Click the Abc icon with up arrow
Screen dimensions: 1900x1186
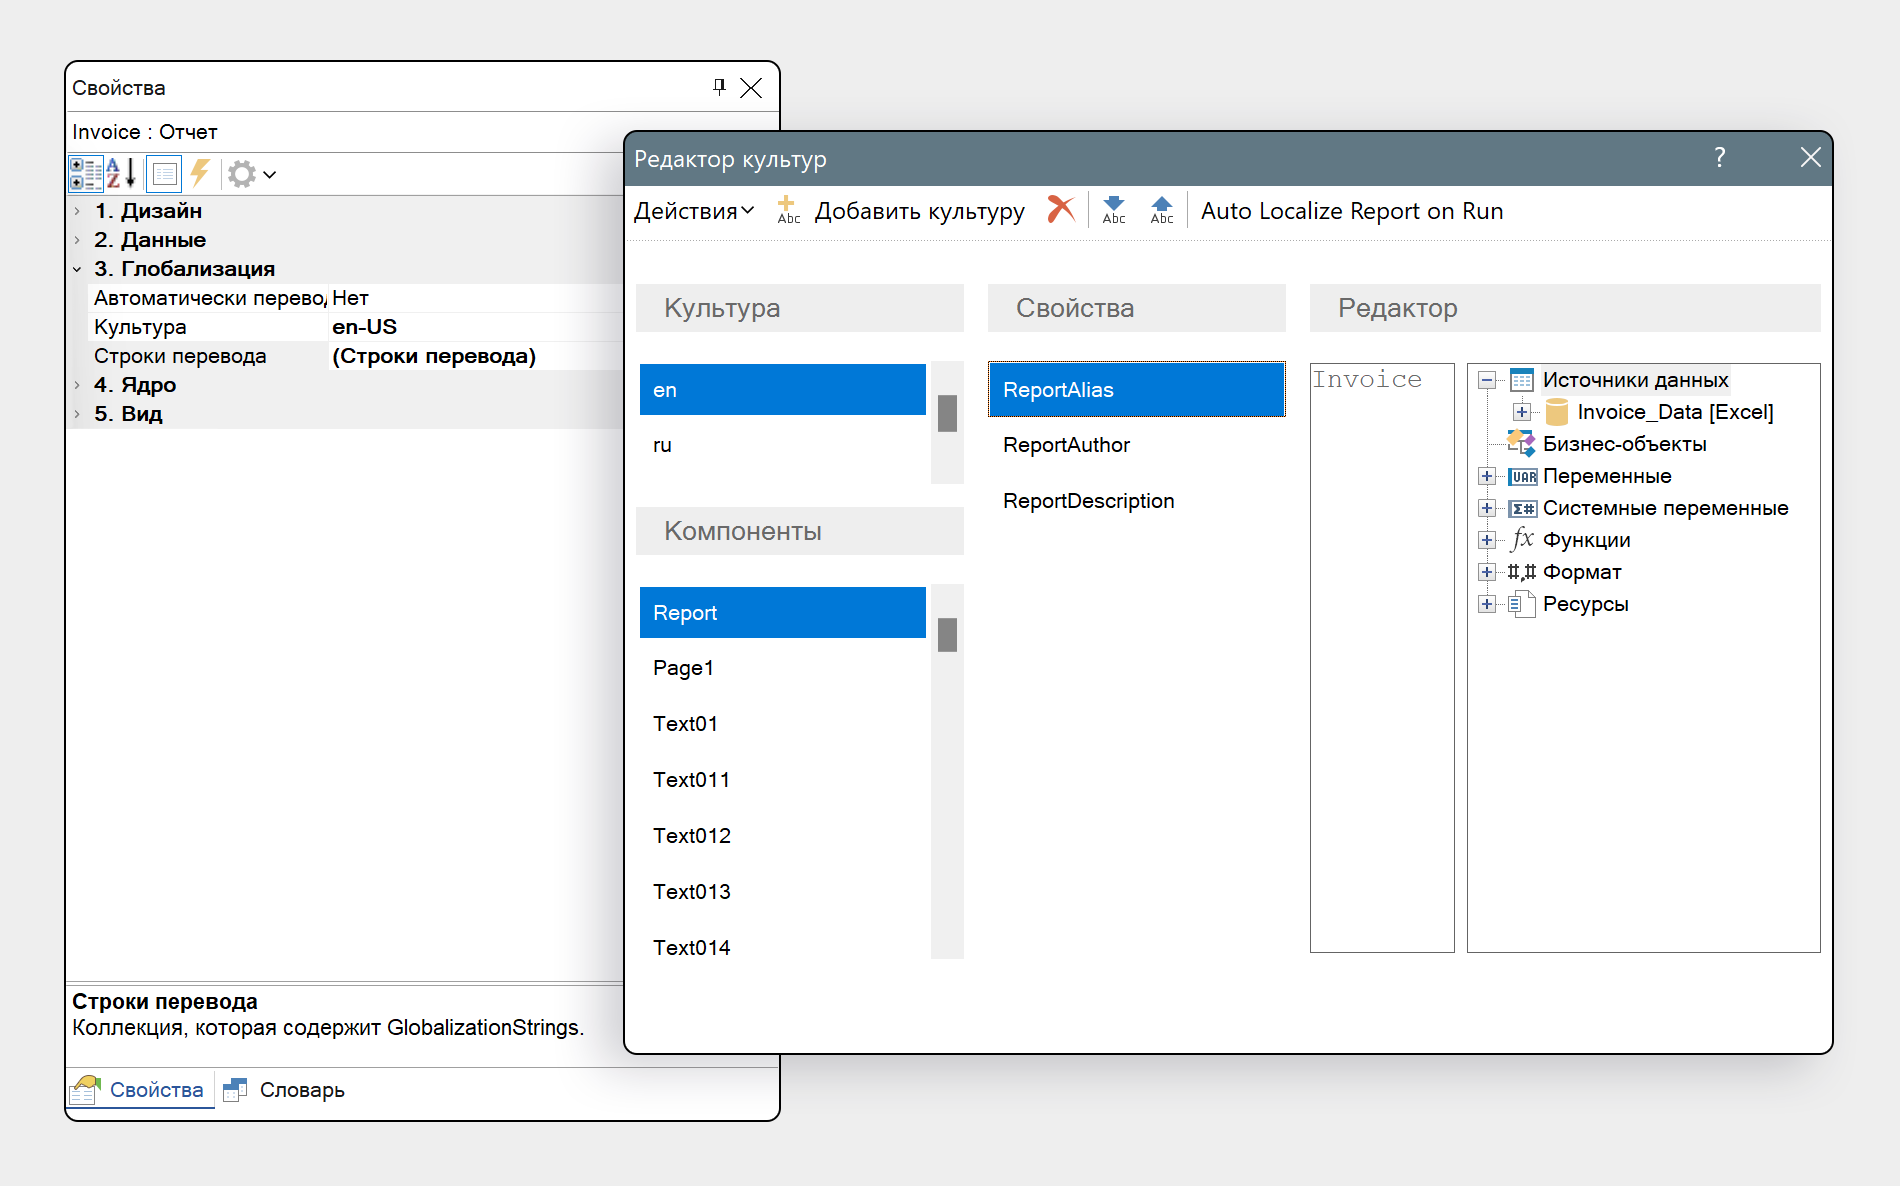[x=1162, y=210]
